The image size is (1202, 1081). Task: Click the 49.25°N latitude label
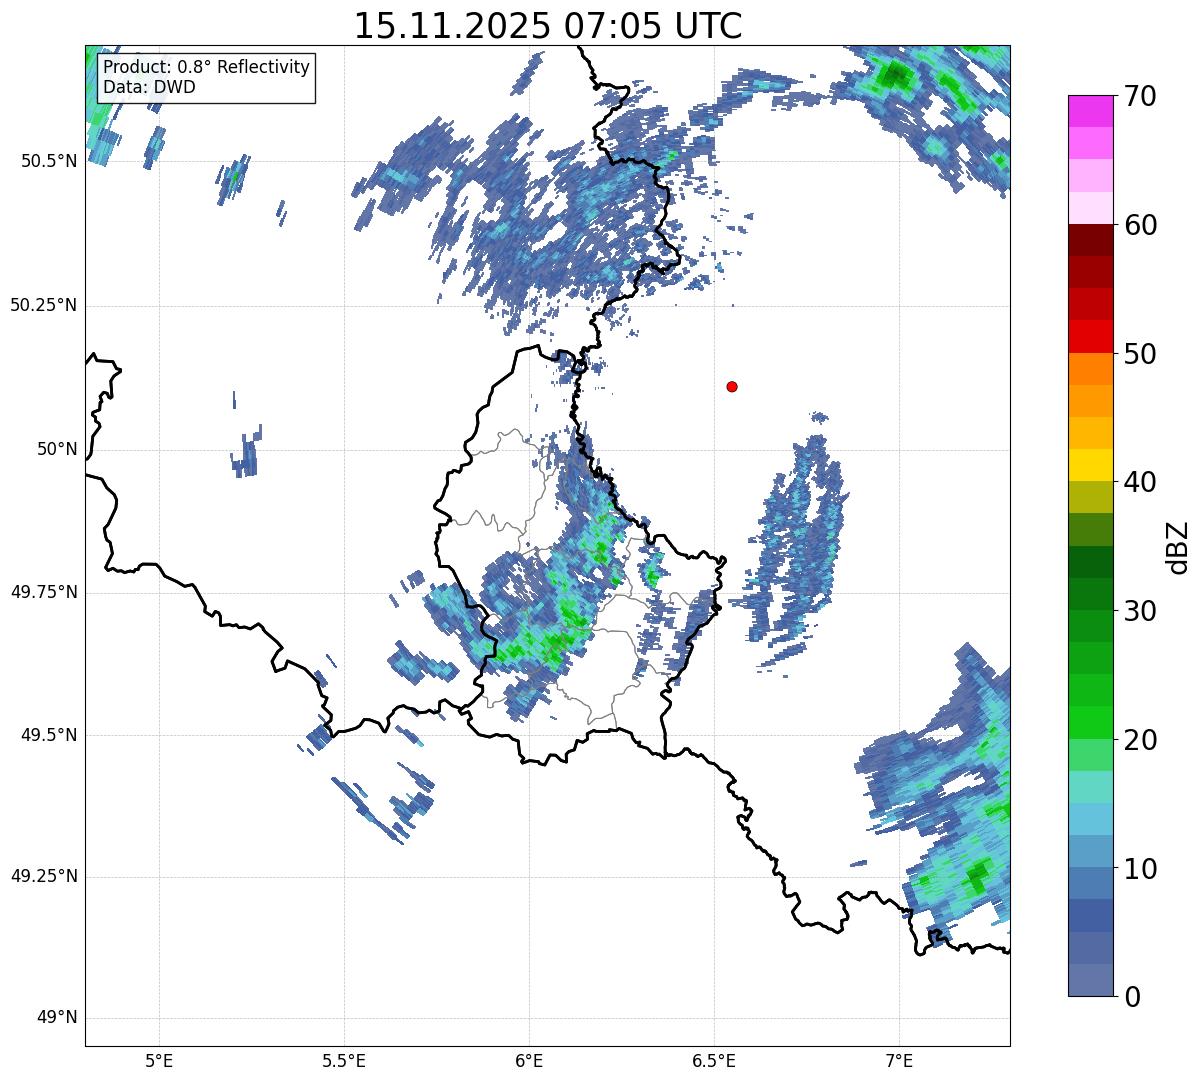pos(44,876)
